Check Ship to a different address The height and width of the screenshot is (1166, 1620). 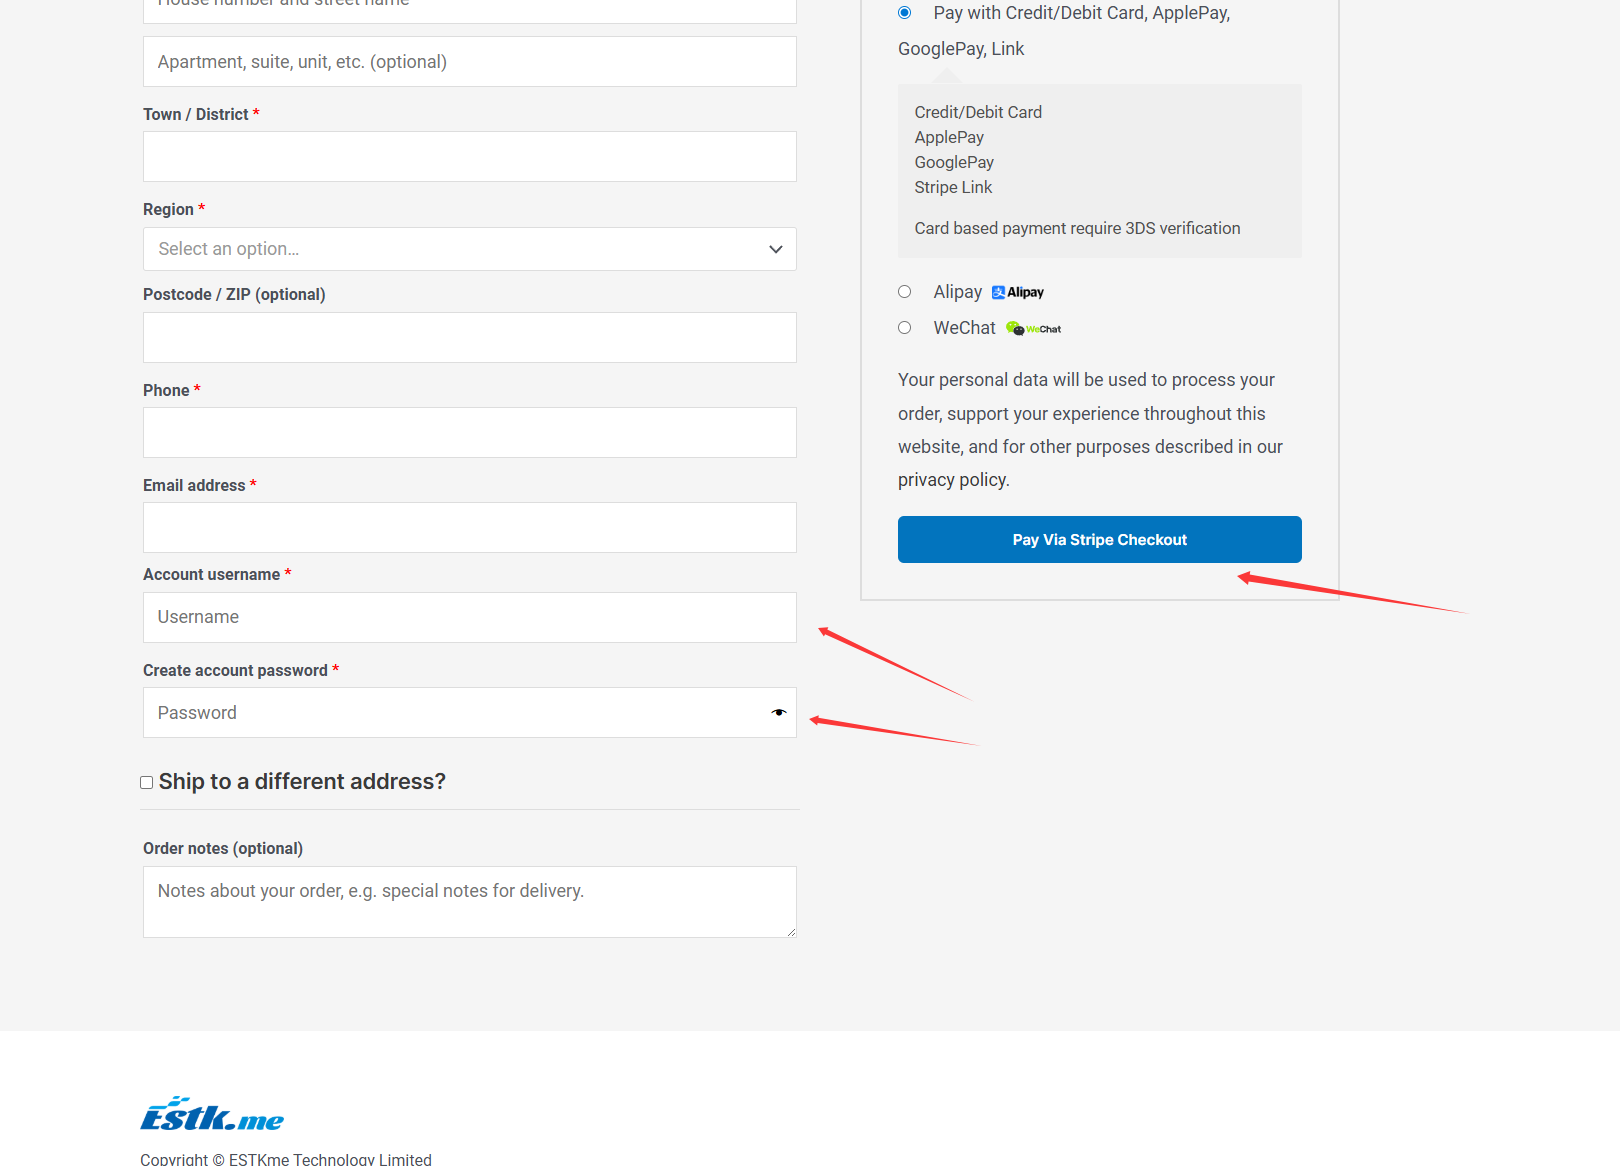147,783
